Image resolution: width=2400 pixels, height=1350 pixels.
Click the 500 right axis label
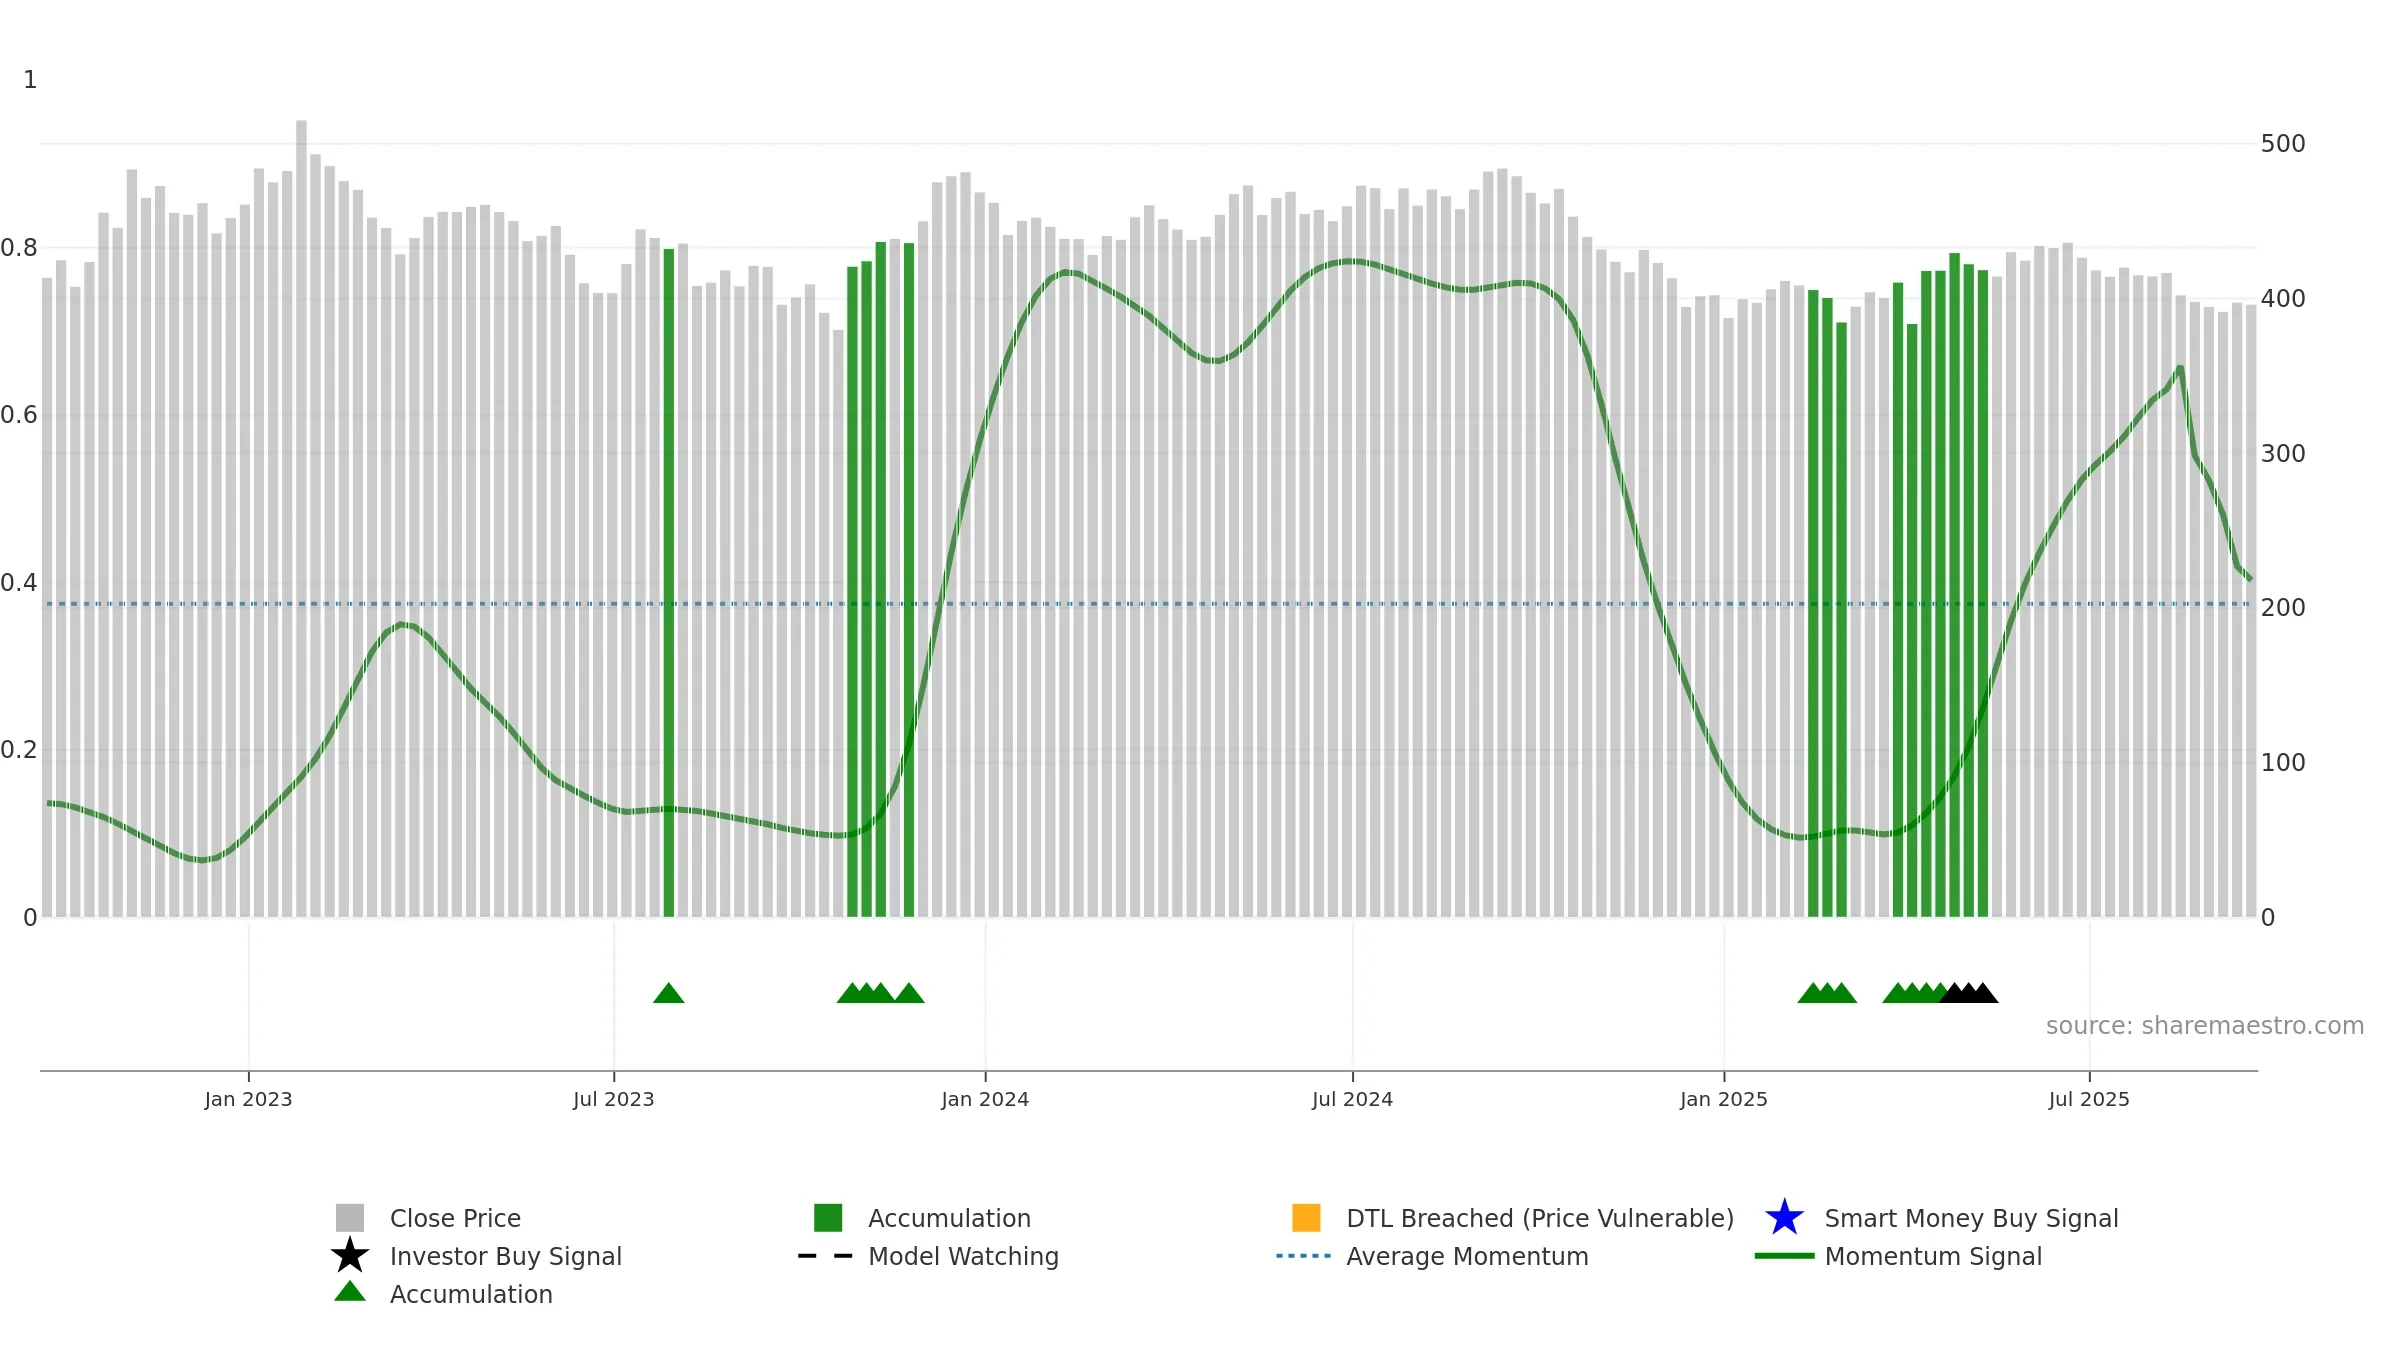click(x=2283, y=144)
